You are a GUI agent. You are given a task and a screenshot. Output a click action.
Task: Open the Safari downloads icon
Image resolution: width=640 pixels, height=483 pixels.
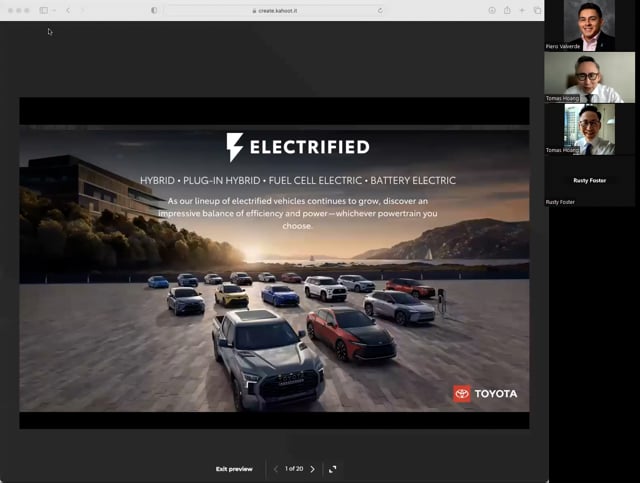point(492,10)
